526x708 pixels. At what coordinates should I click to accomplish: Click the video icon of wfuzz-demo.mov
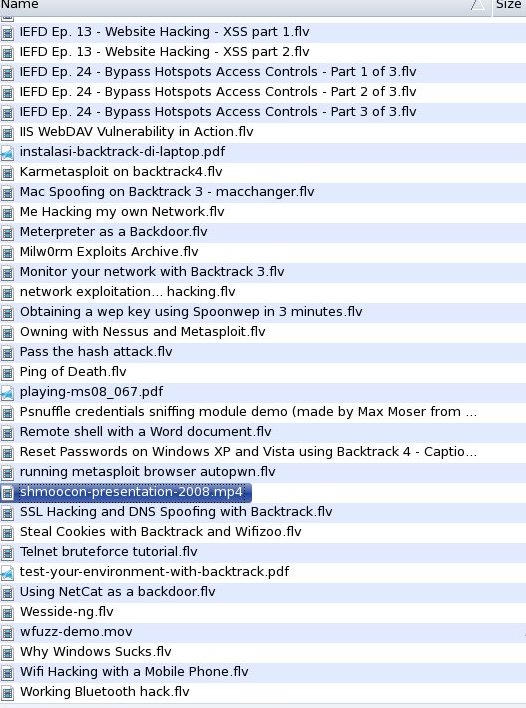[7, 633]
